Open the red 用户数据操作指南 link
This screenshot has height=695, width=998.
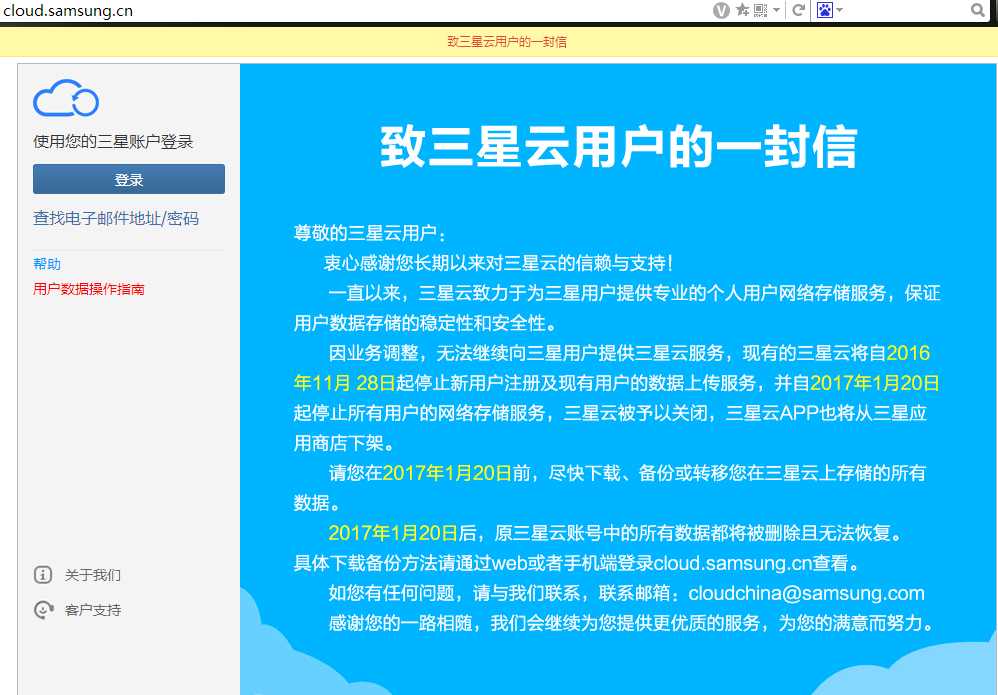[89, 289]
